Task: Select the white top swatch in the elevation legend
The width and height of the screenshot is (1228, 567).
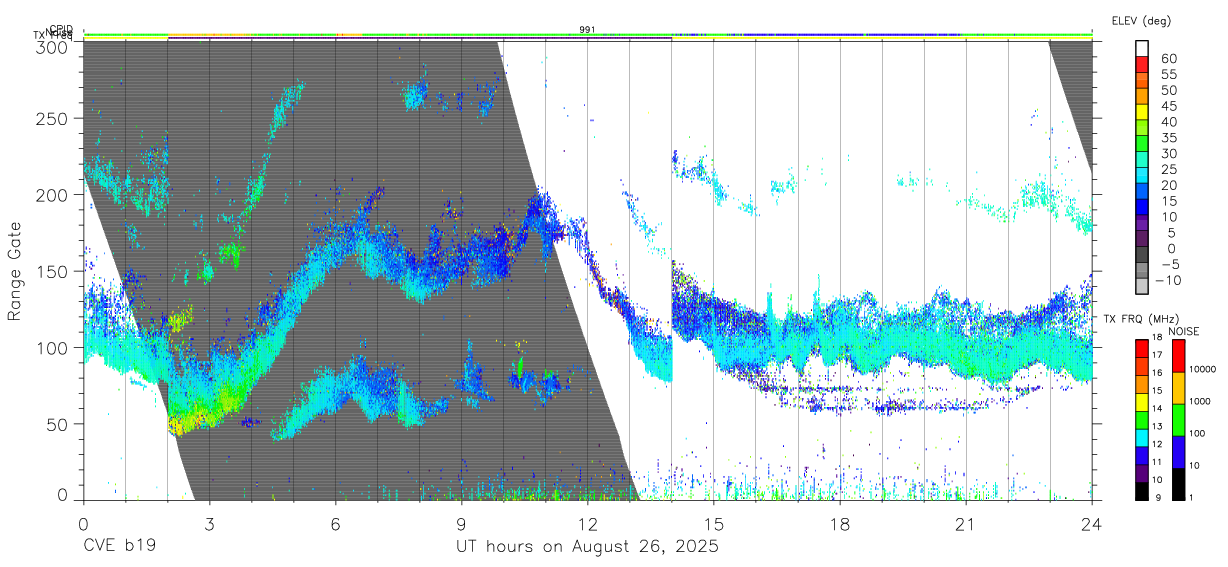Action: (1143, 49)
